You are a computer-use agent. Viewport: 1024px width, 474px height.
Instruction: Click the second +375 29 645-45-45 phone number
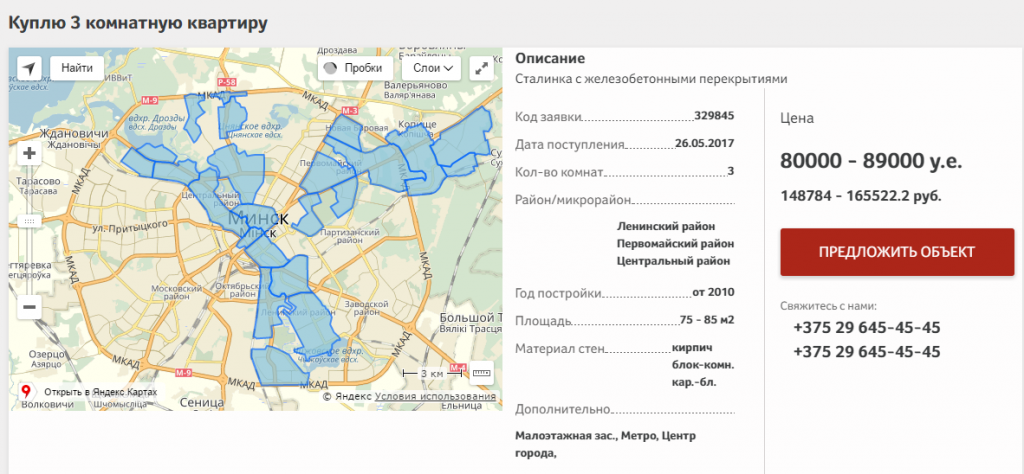click(866, 351)
